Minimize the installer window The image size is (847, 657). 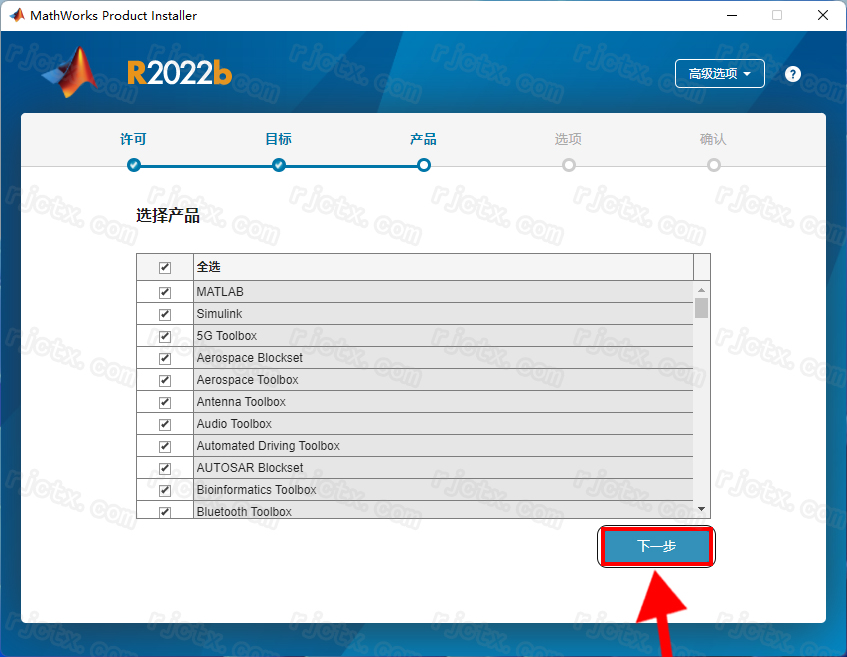tap(732, 15)
